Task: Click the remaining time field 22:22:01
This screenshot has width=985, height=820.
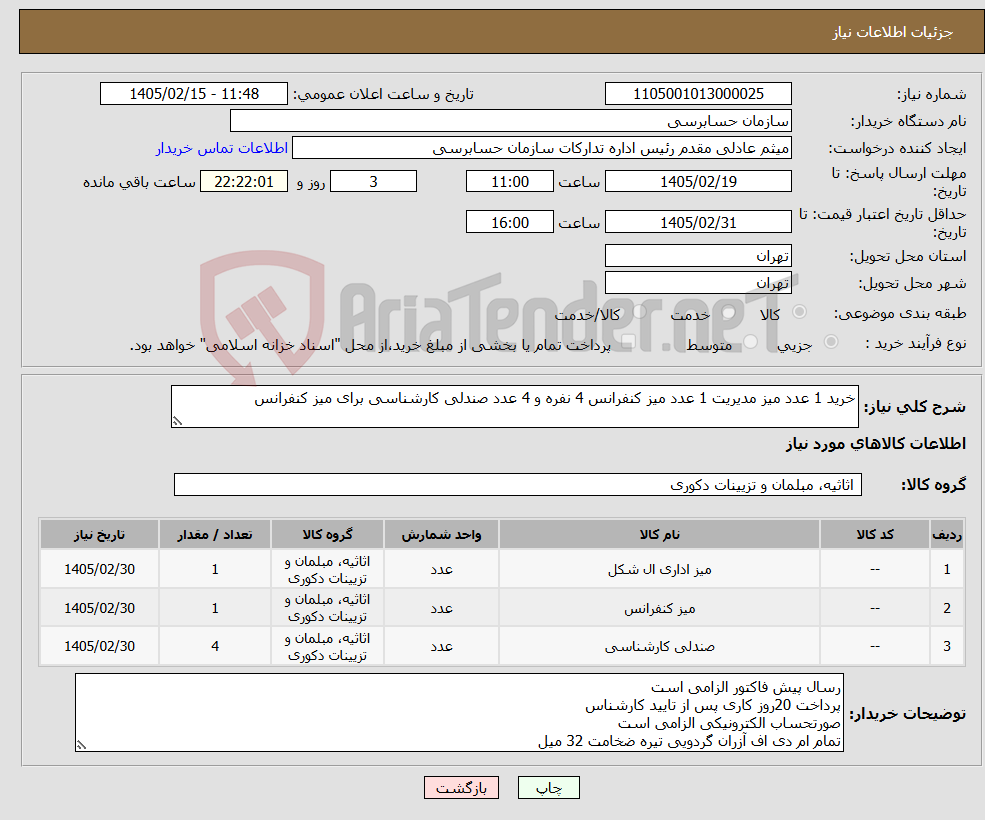Action: click(244, 182)
